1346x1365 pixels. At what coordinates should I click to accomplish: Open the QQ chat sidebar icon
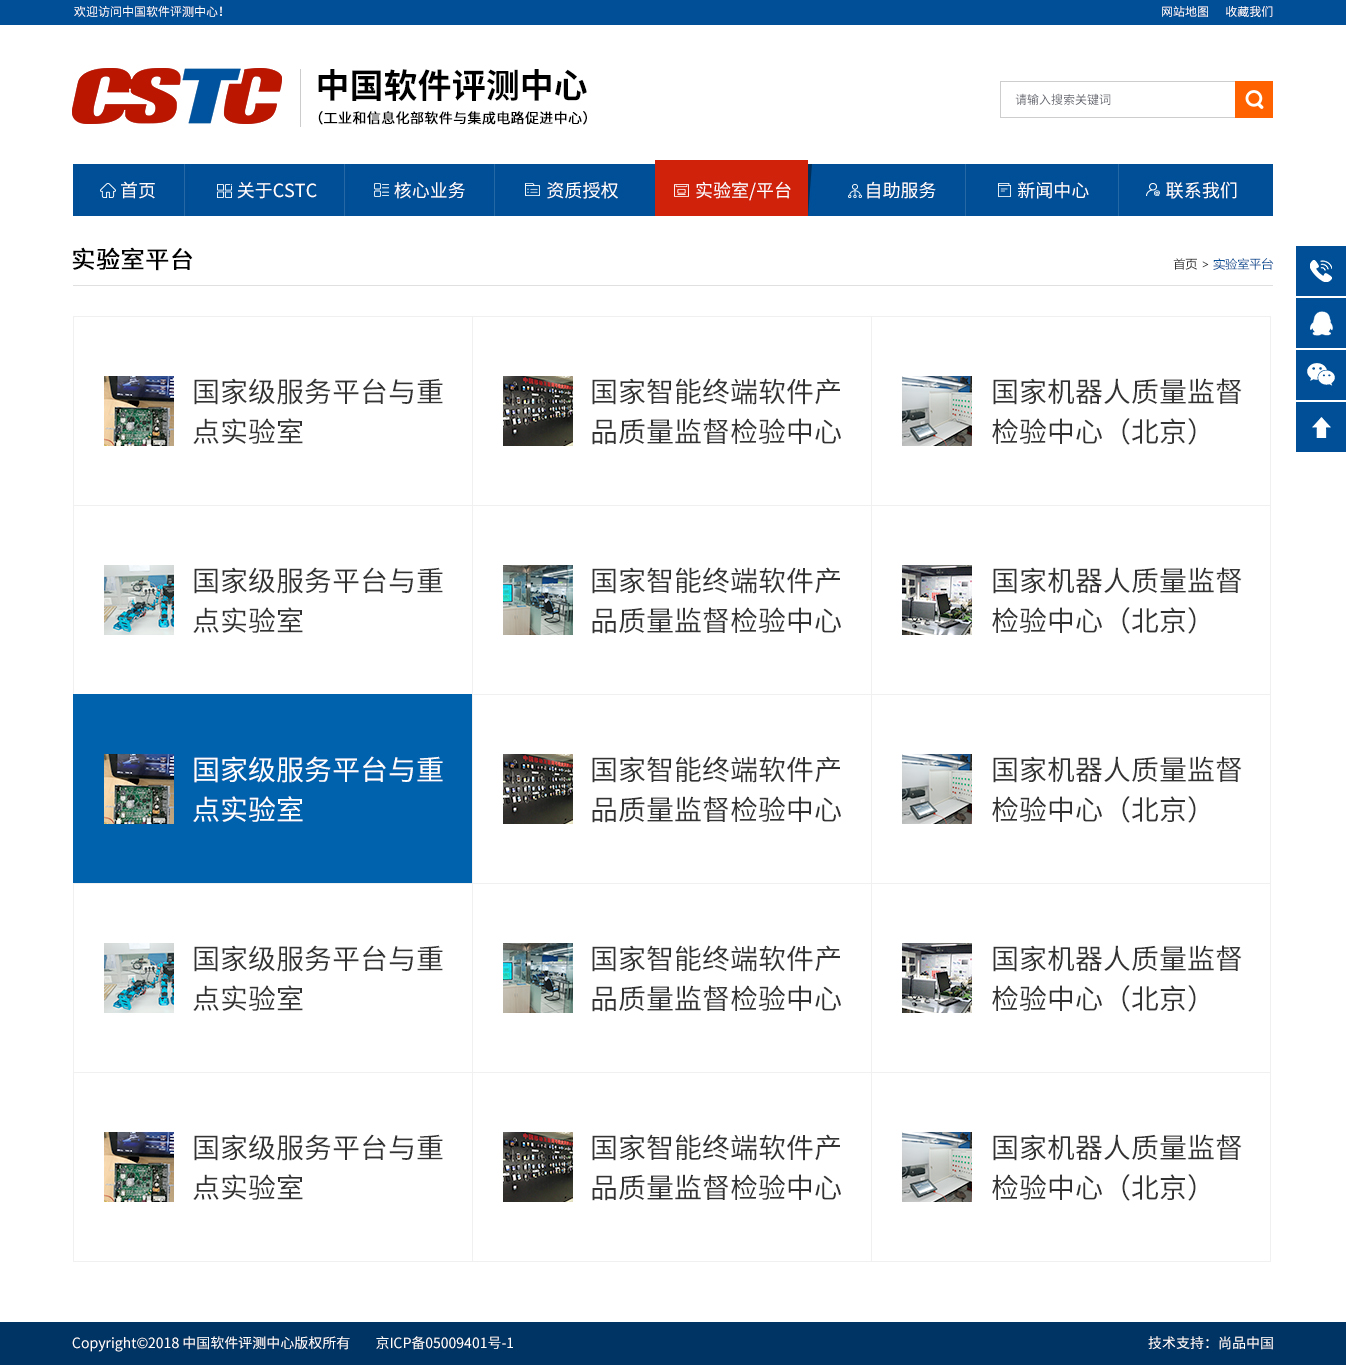pyautogui.click(x=1320, y=322)
